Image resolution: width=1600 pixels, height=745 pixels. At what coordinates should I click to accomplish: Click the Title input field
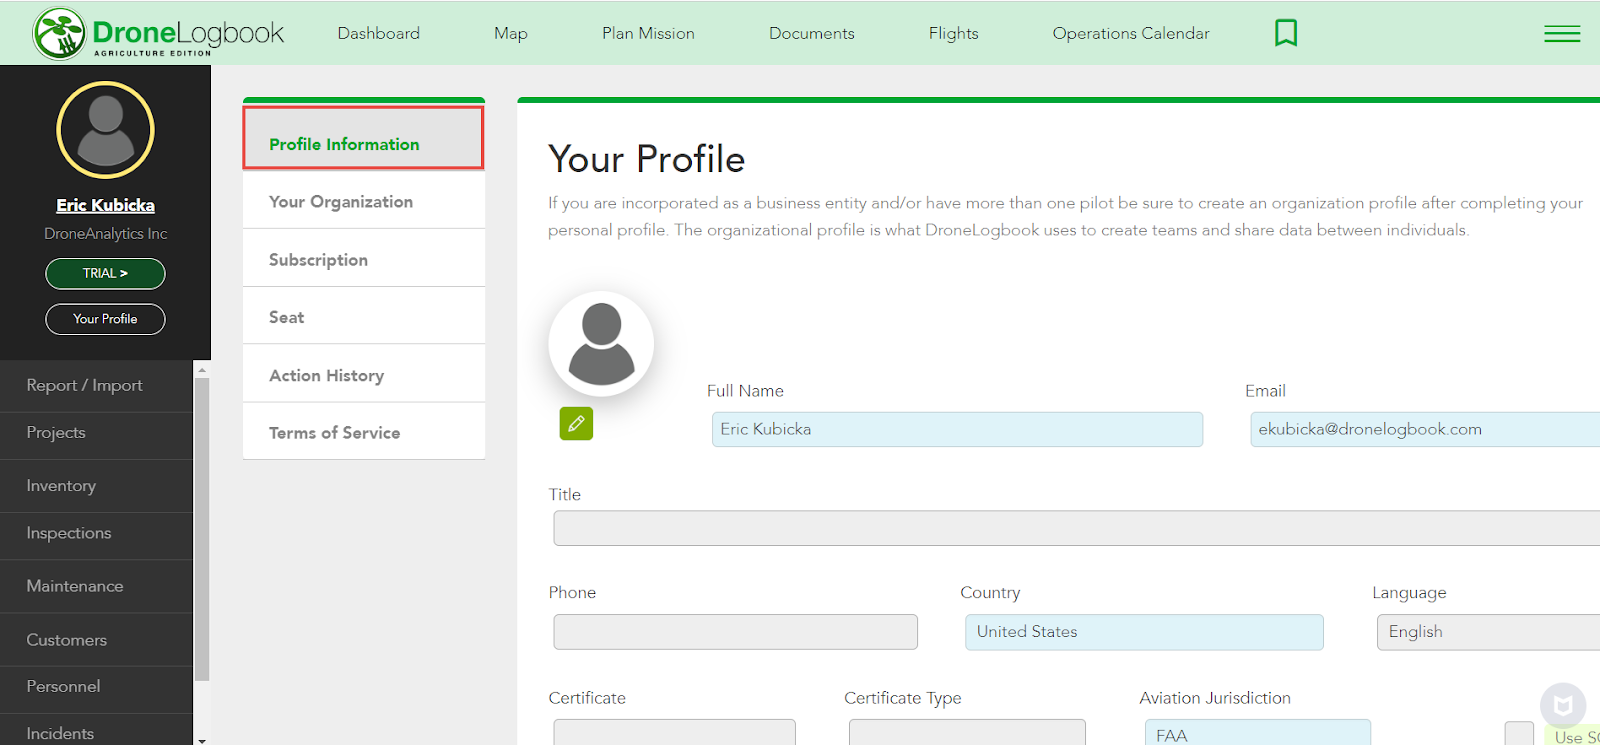click(x=1077, y=528)
